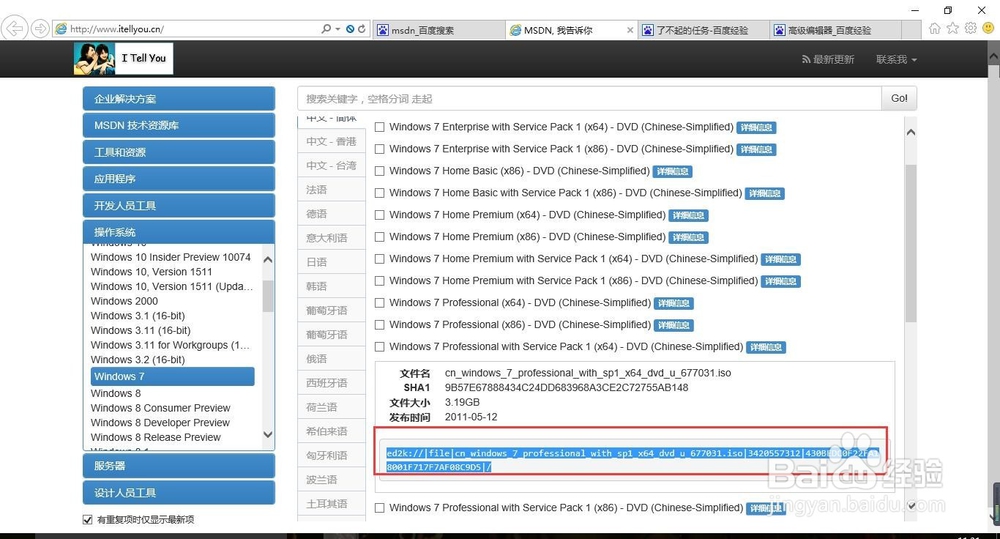Expand the MSDN 技术资源库 category

179,125
